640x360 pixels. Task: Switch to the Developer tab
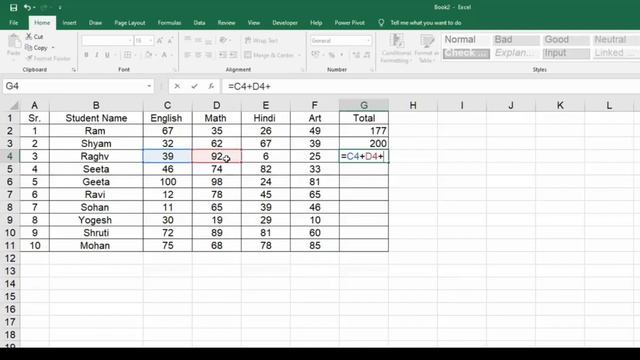(x=285, y=23)
